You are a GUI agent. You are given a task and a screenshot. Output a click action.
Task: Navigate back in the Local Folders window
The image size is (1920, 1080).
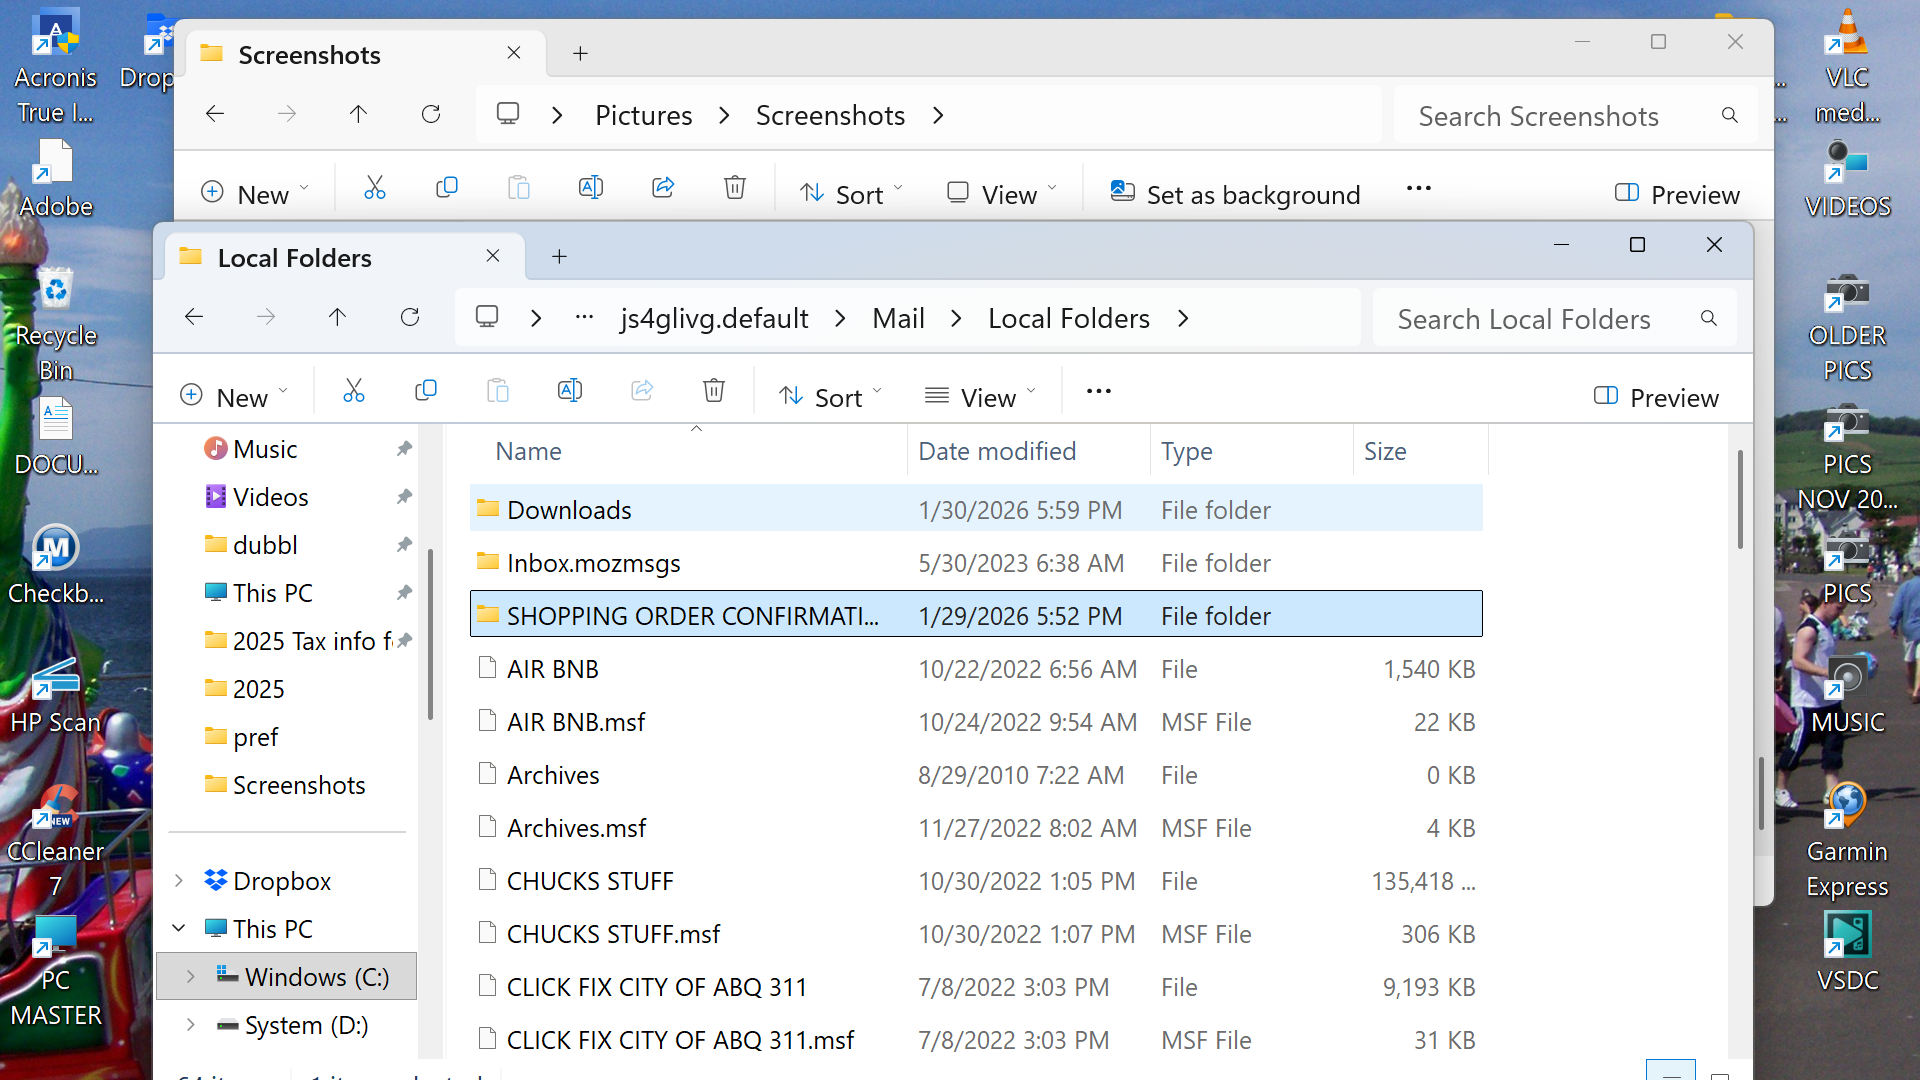(194, 318)
